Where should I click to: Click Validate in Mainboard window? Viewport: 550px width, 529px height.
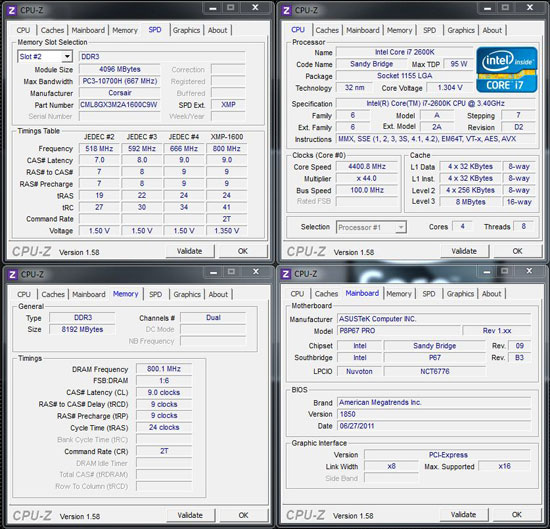(463, 515)
